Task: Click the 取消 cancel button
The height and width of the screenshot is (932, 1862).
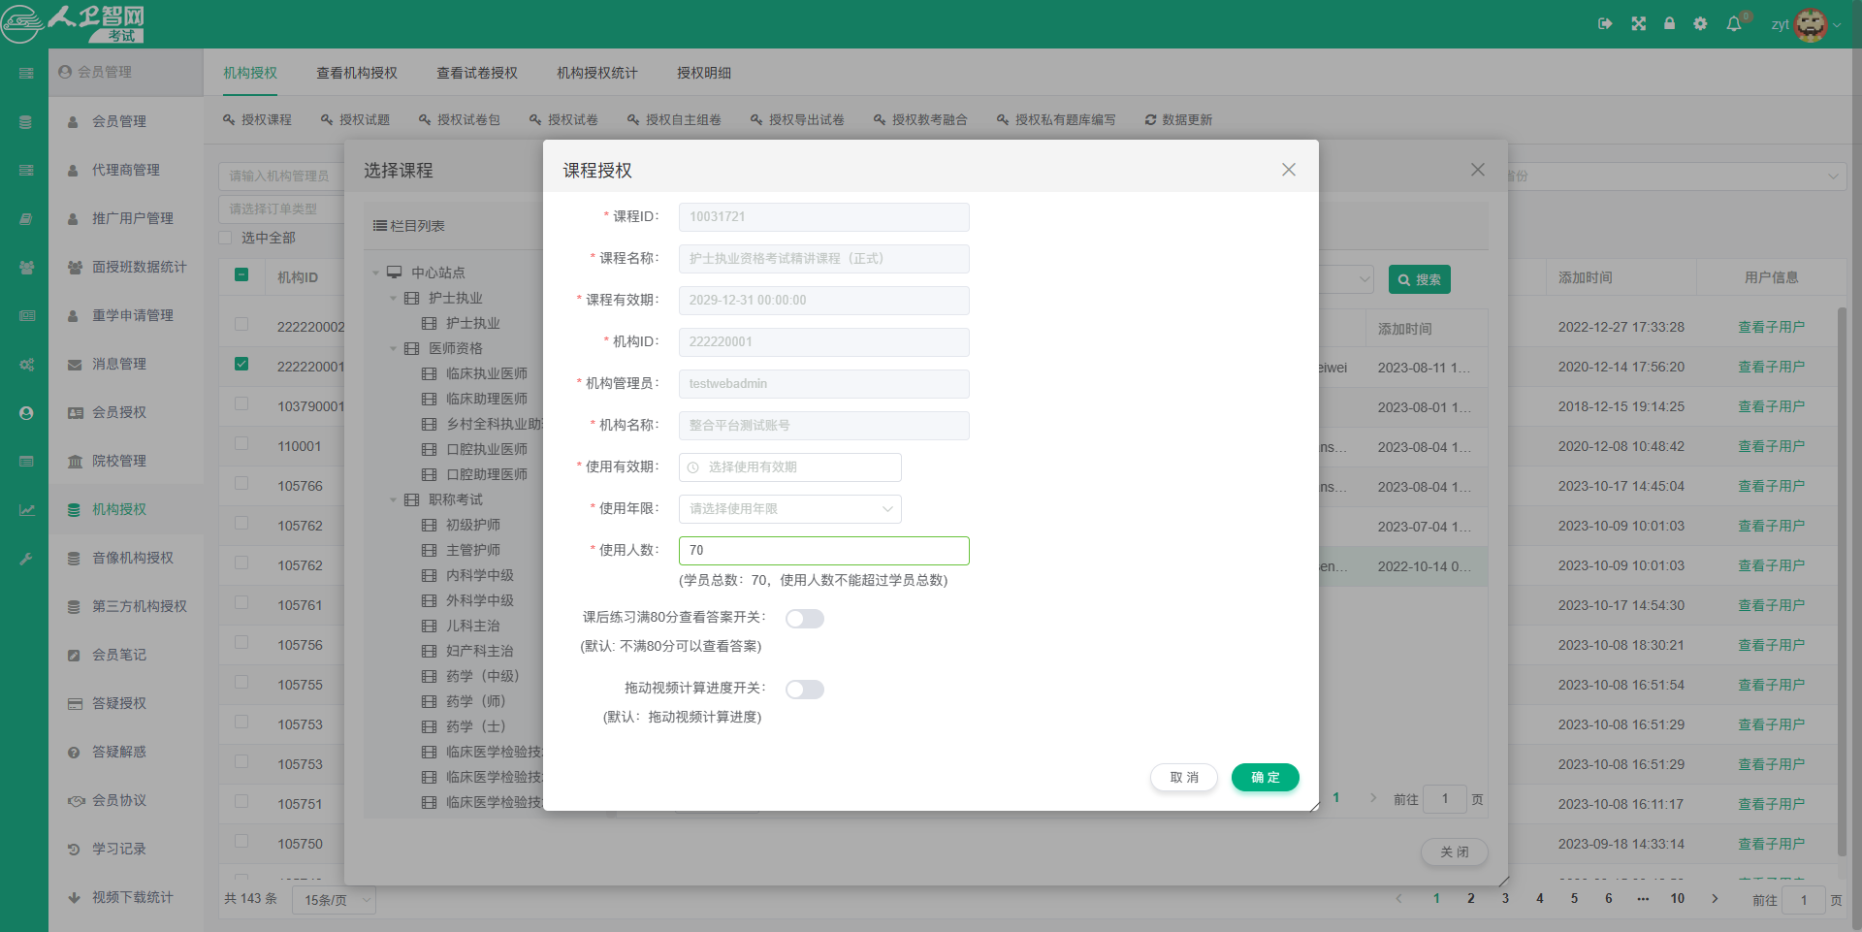Action: (x=1183, y=777)
